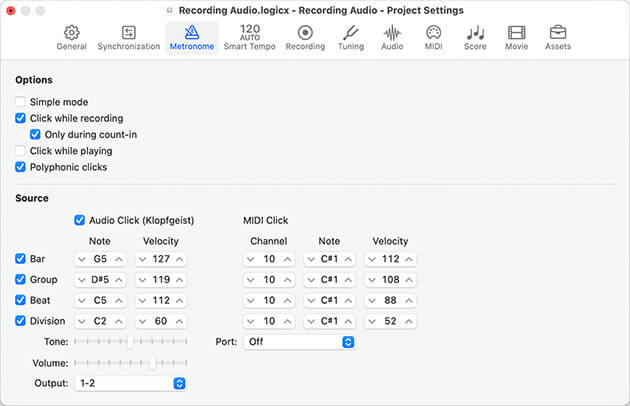This screenshot has width=630, height=406.
Task: Open Tuning settings with tuning fork icon
Action: [x=351, y=38]
